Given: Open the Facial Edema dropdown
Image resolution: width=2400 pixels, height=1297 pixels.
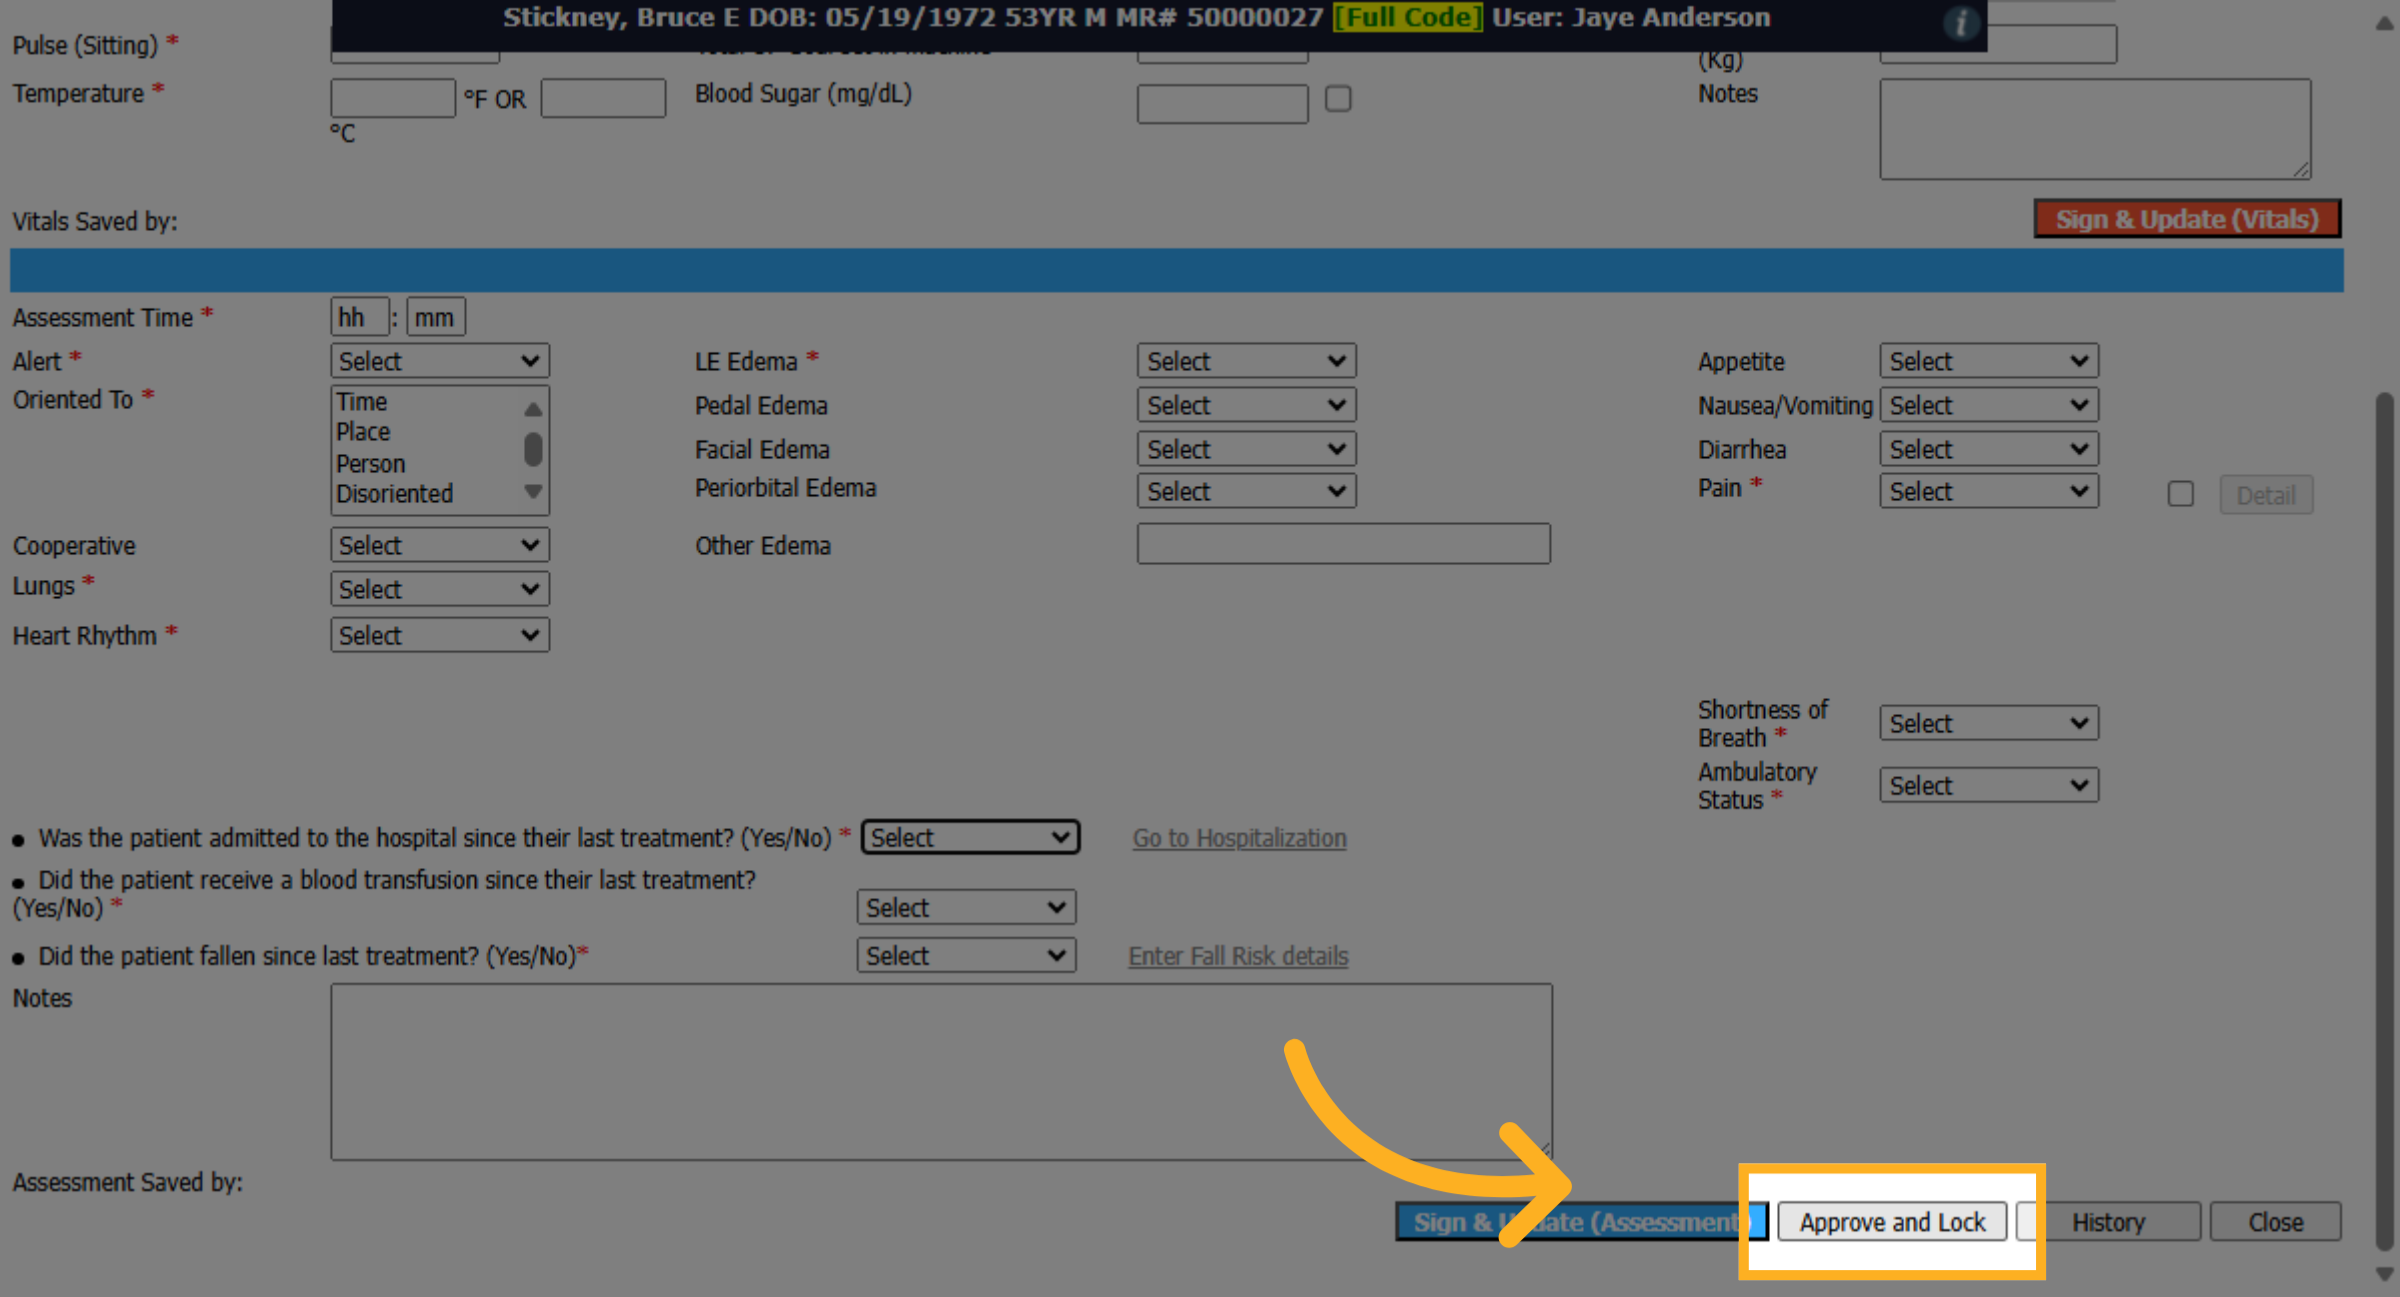Looking at the screenshot, I should [1246, 449].
